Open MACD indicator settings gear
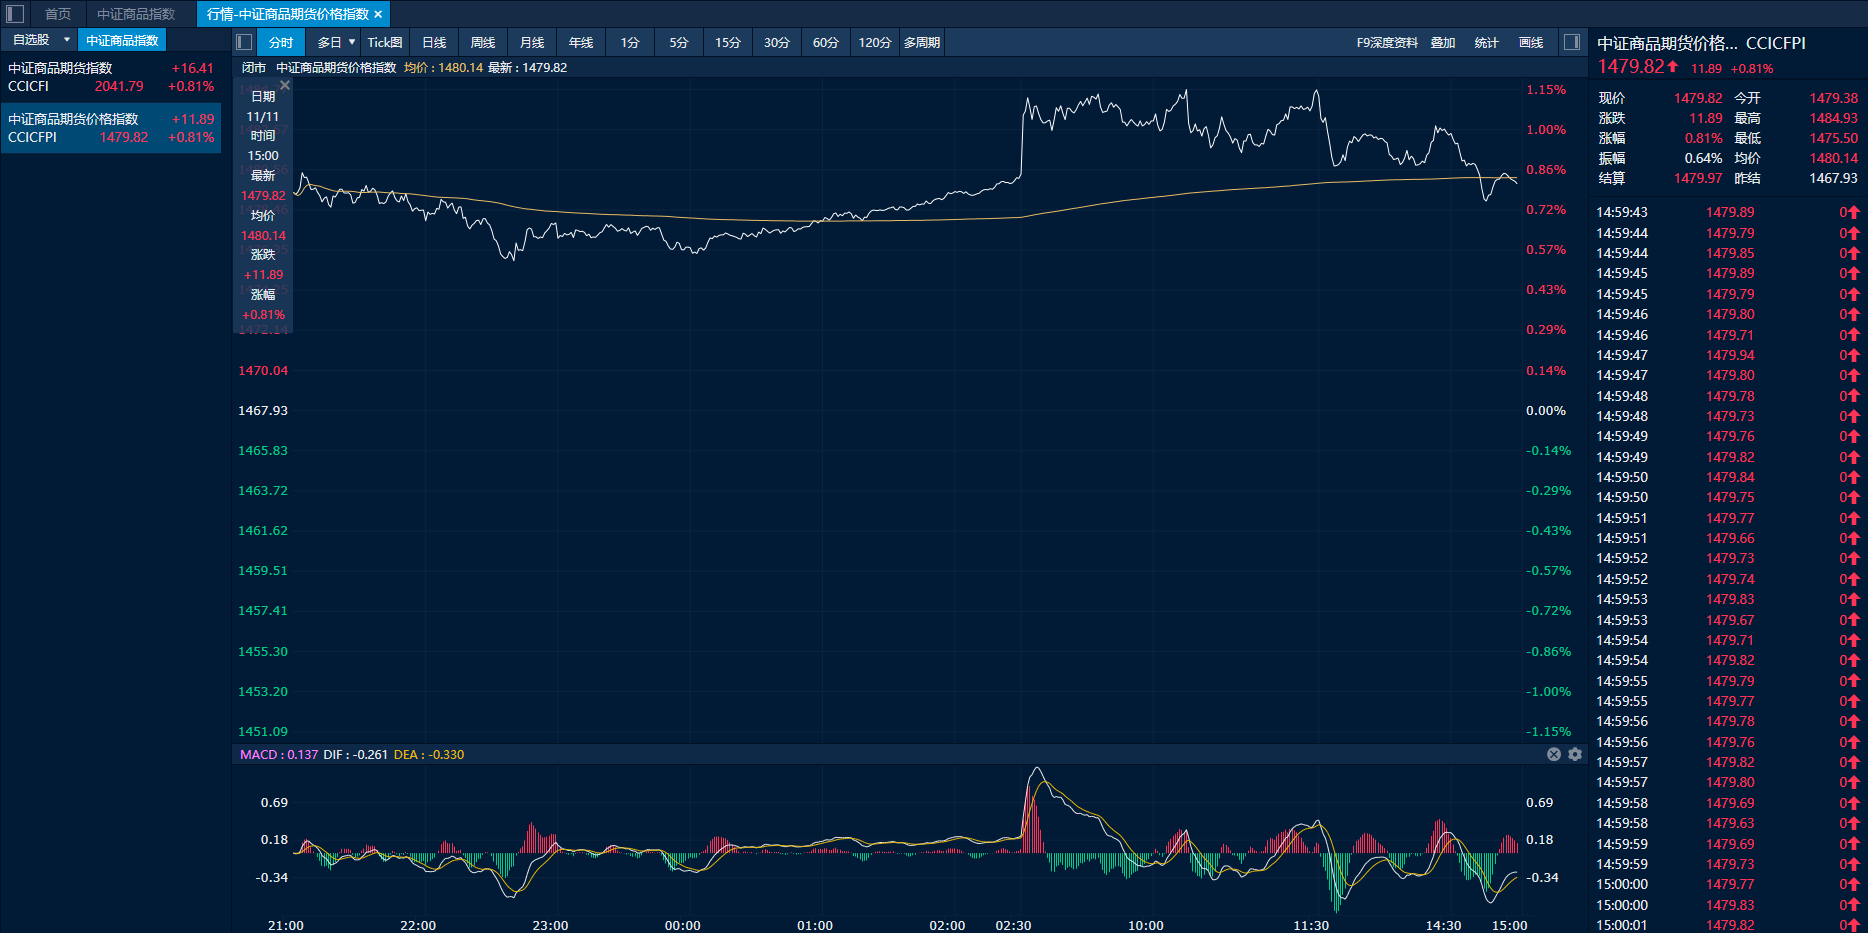 point(1575,754)
